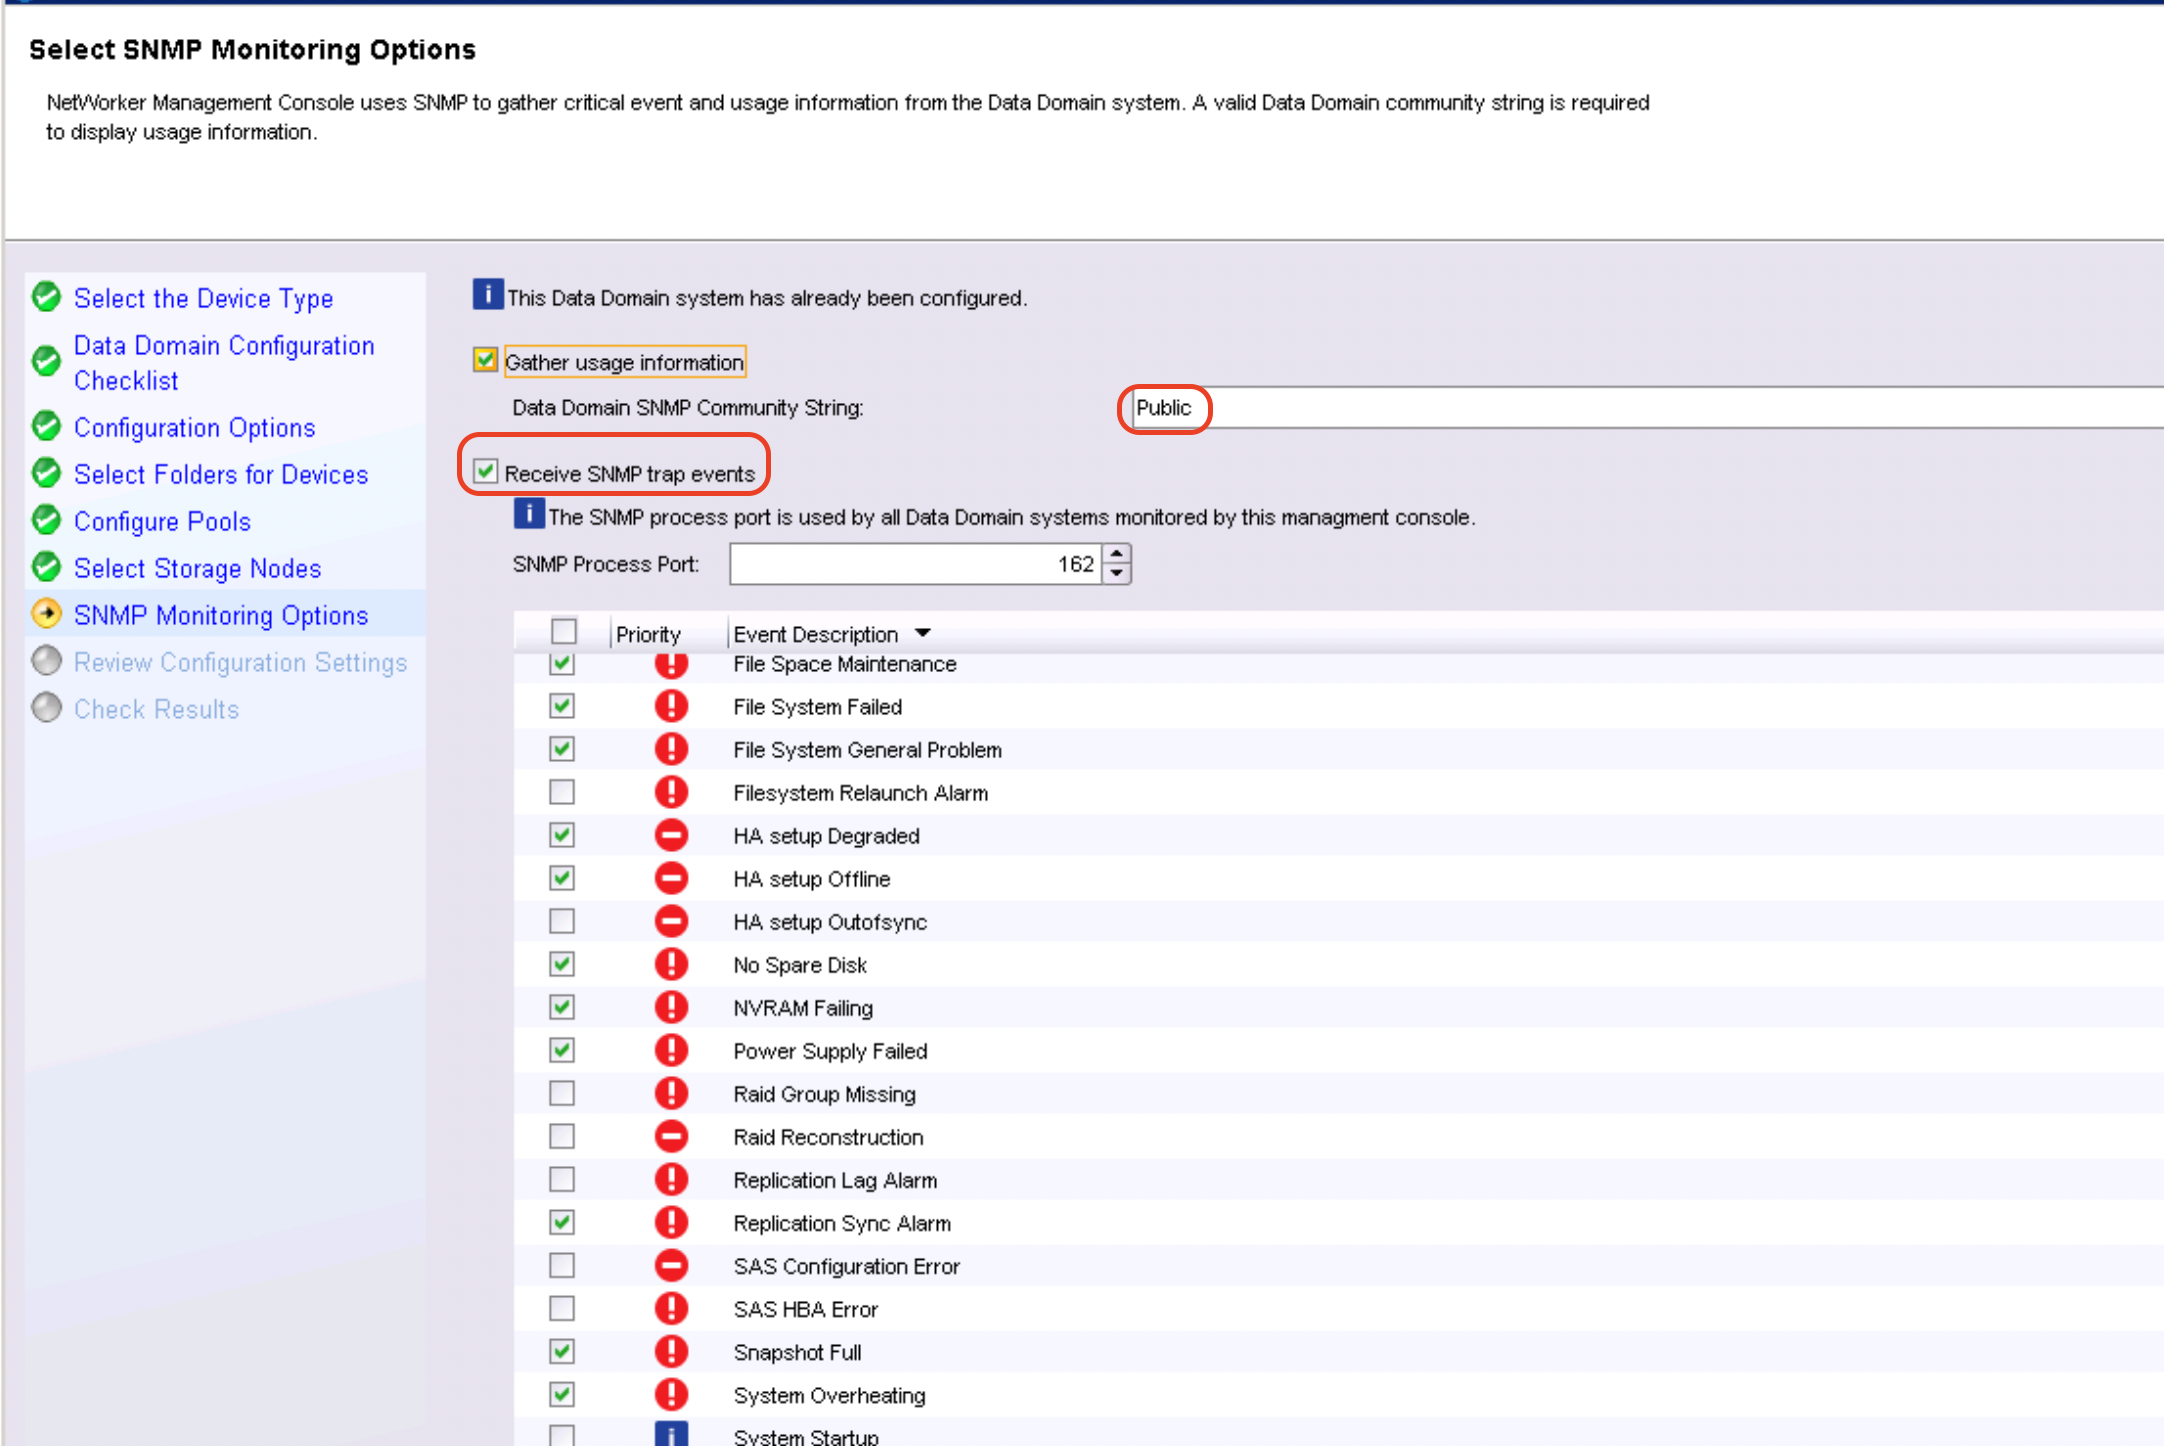The image size is (2164, 1448).
Task: Click the priority icon for System Overheating
Action: point(671,1394)
